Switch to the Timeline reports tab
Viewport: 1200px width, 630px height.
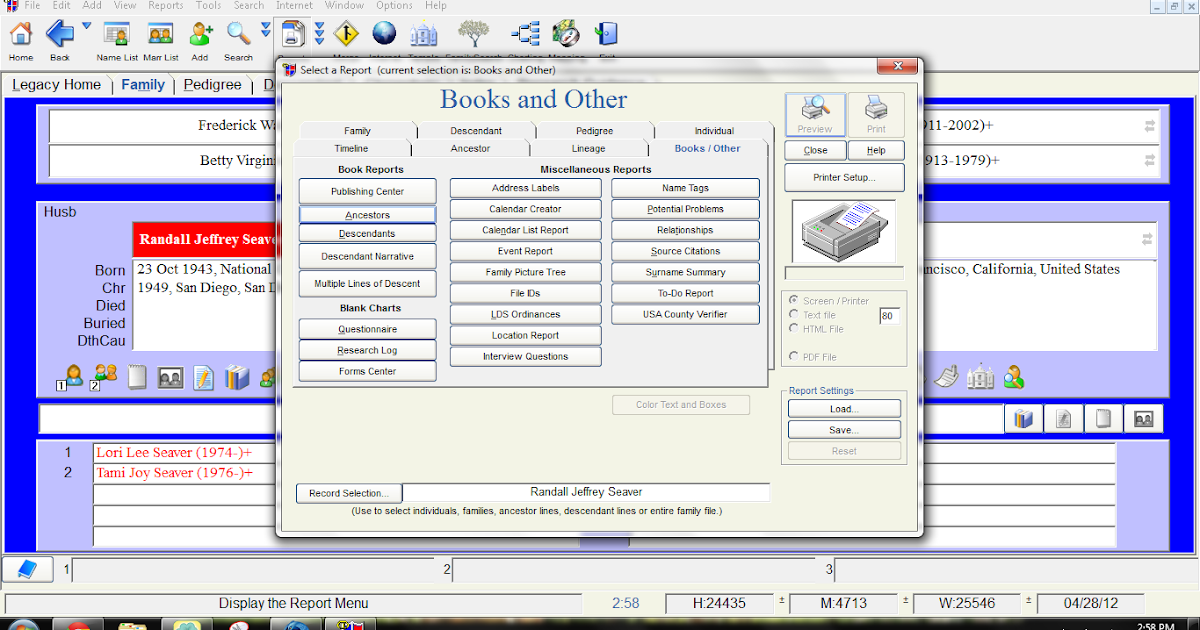click(351, 147)
